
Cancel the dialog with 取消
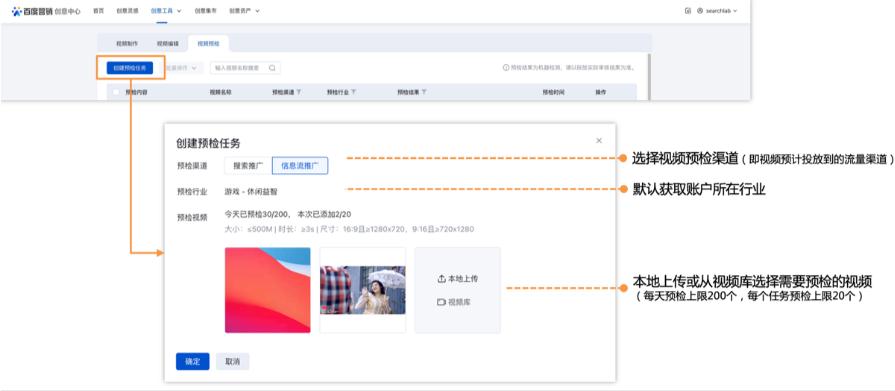click(232, 361)
